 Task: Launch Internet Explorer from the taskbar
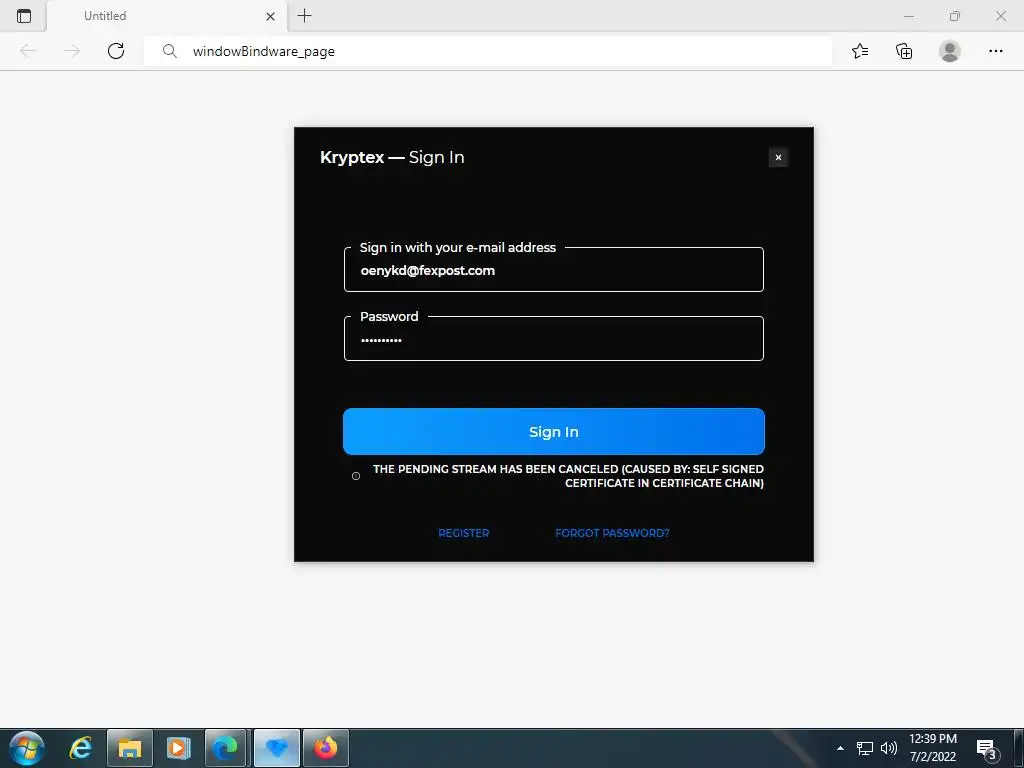[x=80, y=748]
